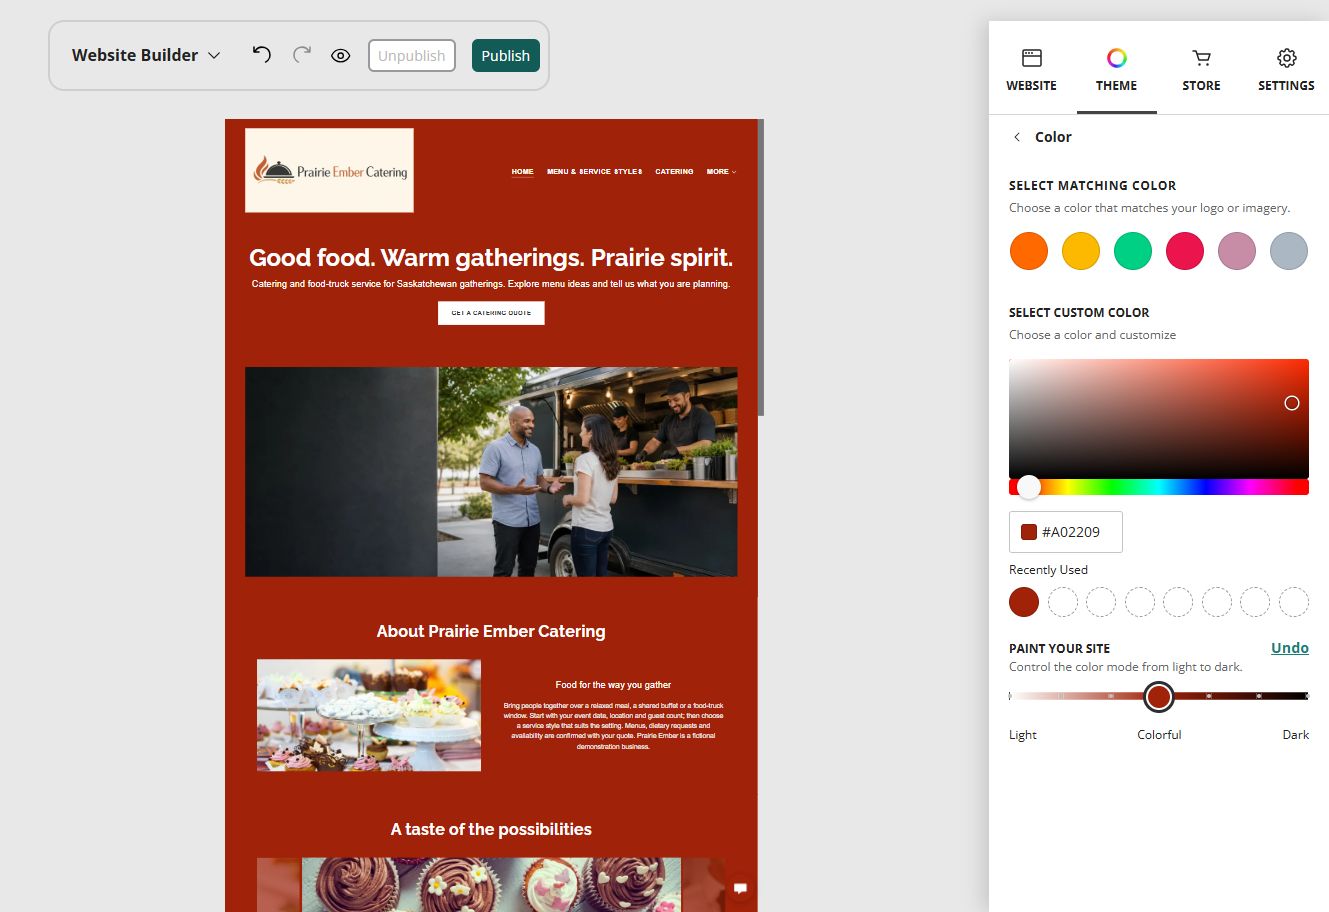
Task: Switch to the THEME tab
Action: 1116,70
